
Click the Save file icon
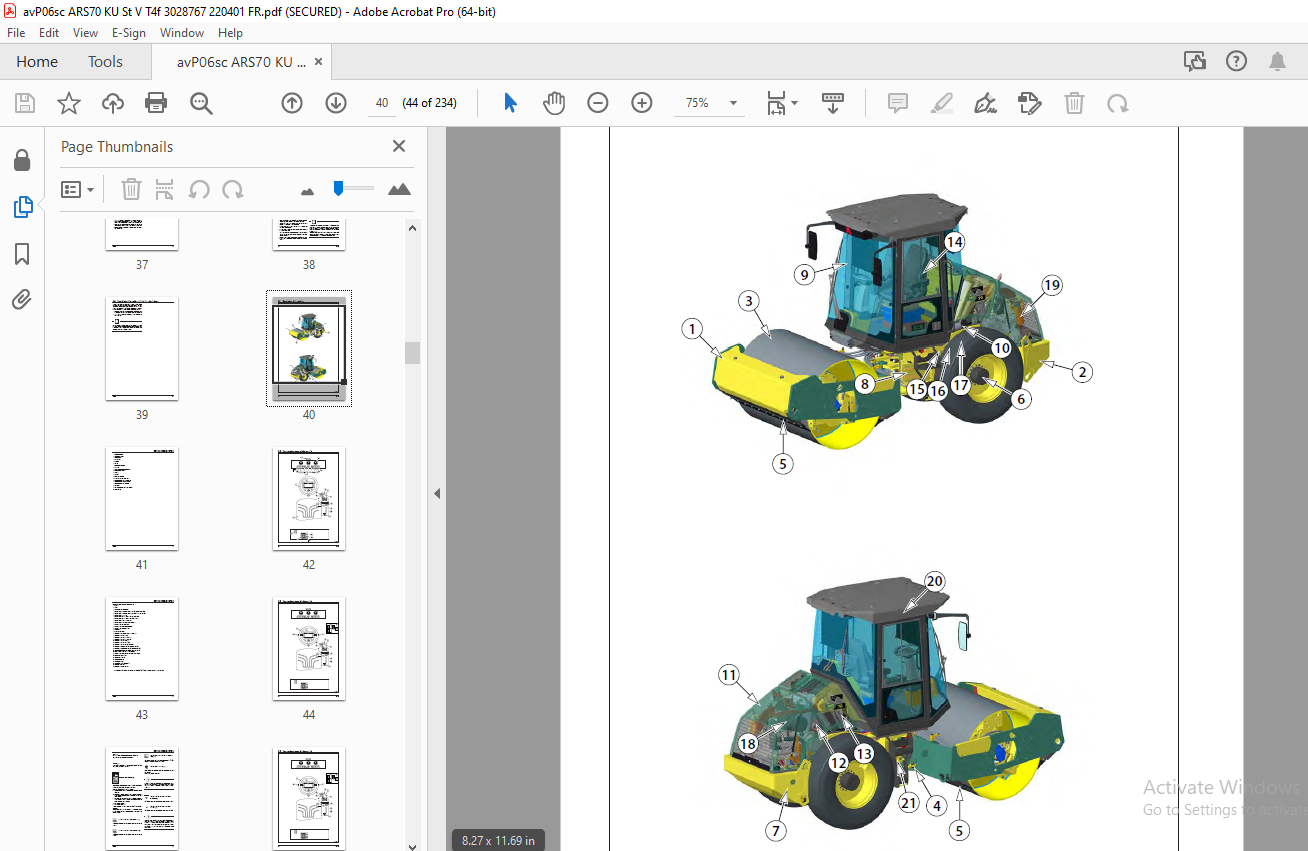click(25, 103)
